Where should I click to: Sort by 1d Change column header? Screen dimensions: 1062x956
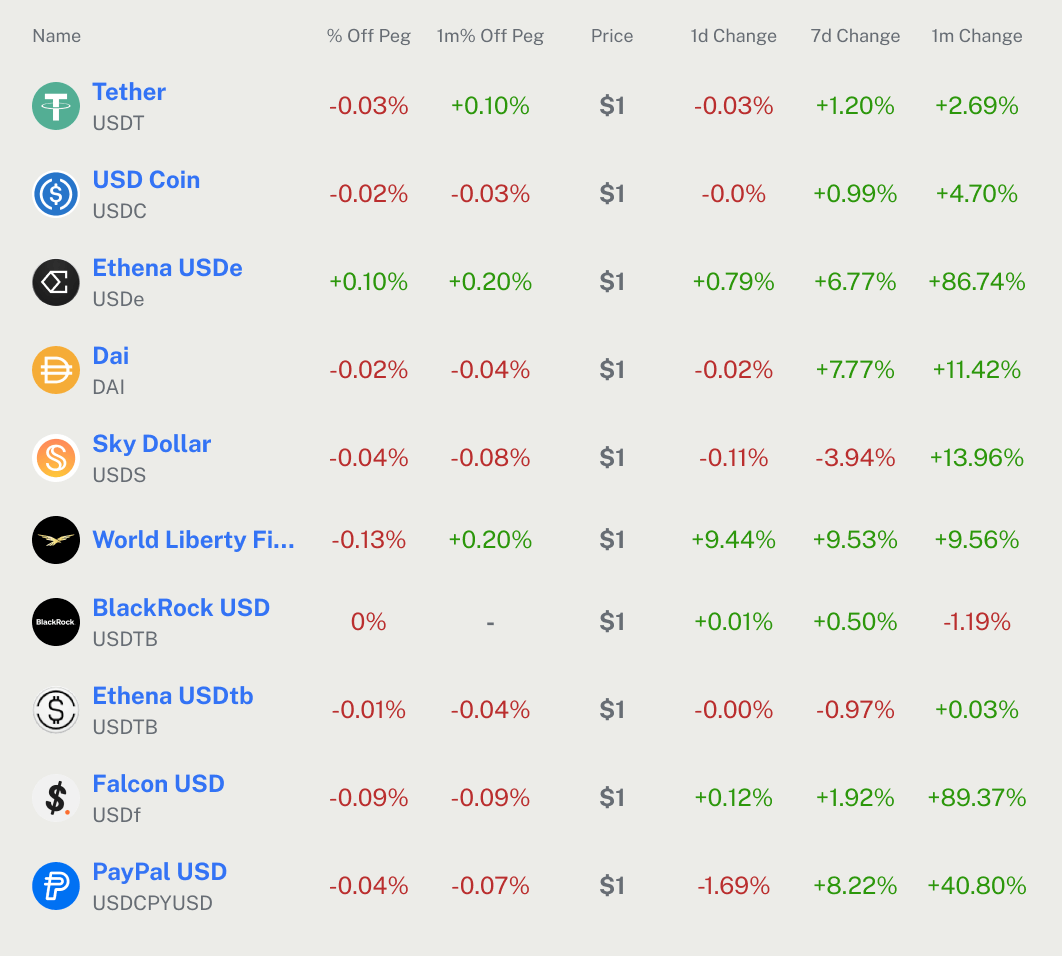point(733,36)
